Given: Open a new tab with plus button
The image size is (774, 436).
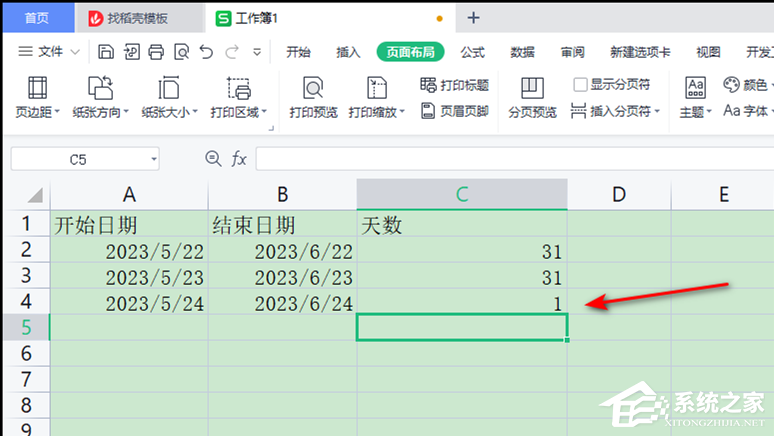Looking at the screenshot, I should (473, 18).
